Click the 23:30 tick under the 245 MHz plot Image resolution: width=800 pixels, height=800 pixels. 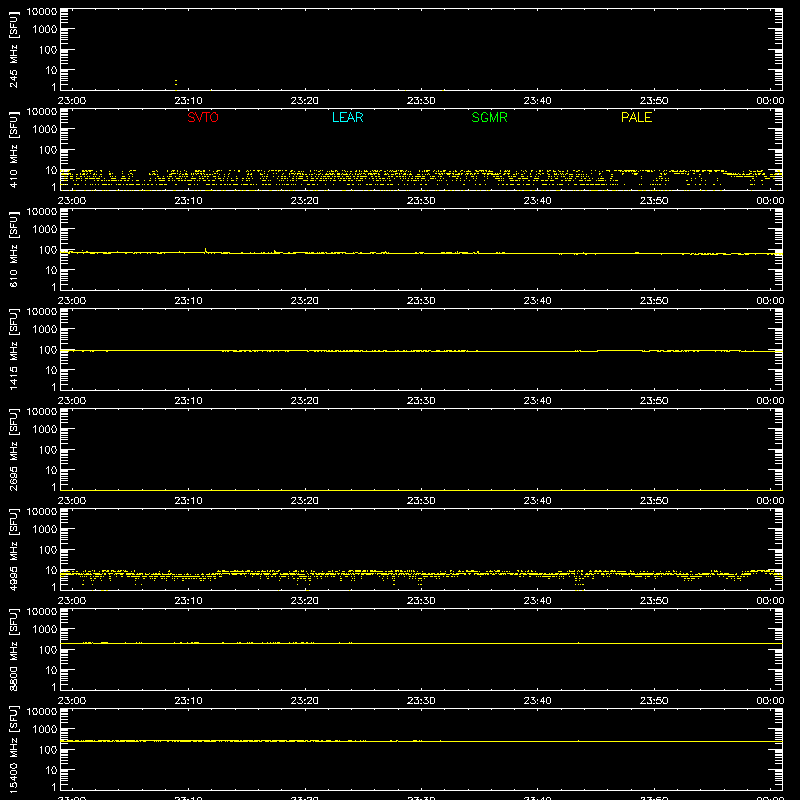[421, 101]
